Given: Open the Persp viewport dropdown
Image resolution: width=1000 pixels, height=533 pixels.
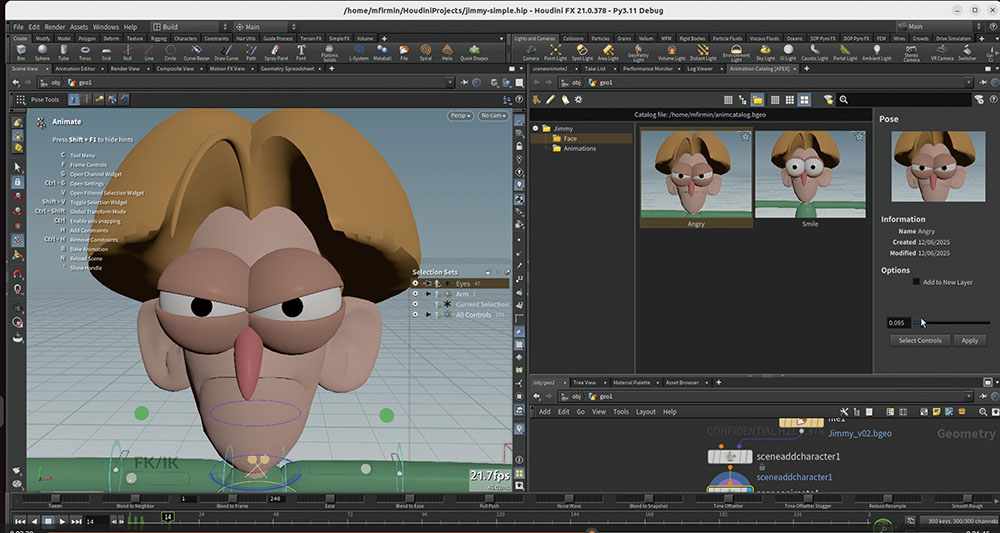Looking at the screenshot, I should [x=460, y=116].
